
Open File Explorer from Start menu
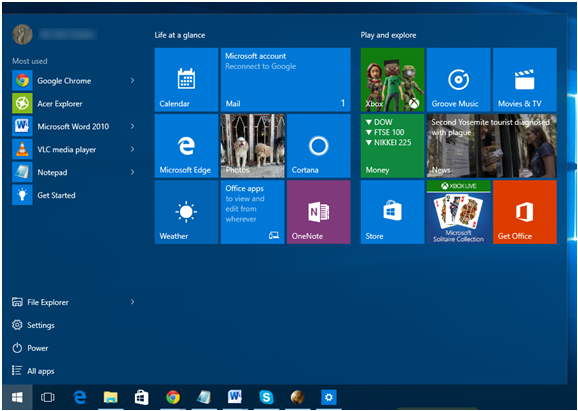(x=41, y=302)
